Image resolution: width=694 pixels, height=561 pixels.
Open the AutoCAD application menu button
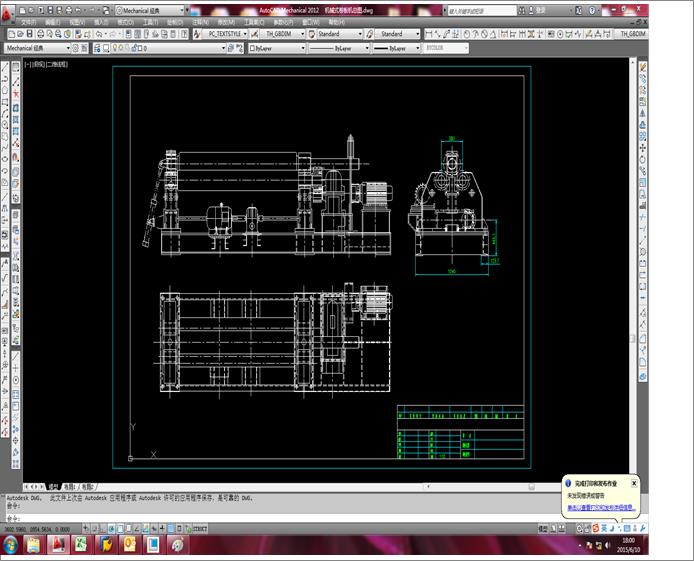pyautogui.click(x=8, y=14)
